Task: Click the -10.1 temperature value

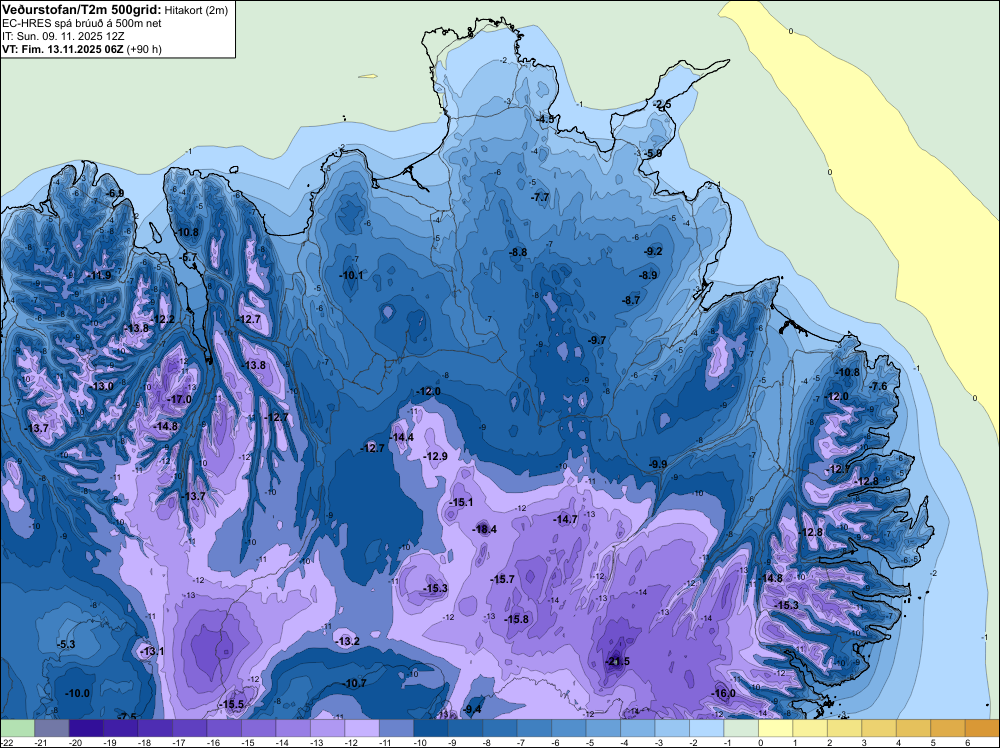Action: (351, 275)
